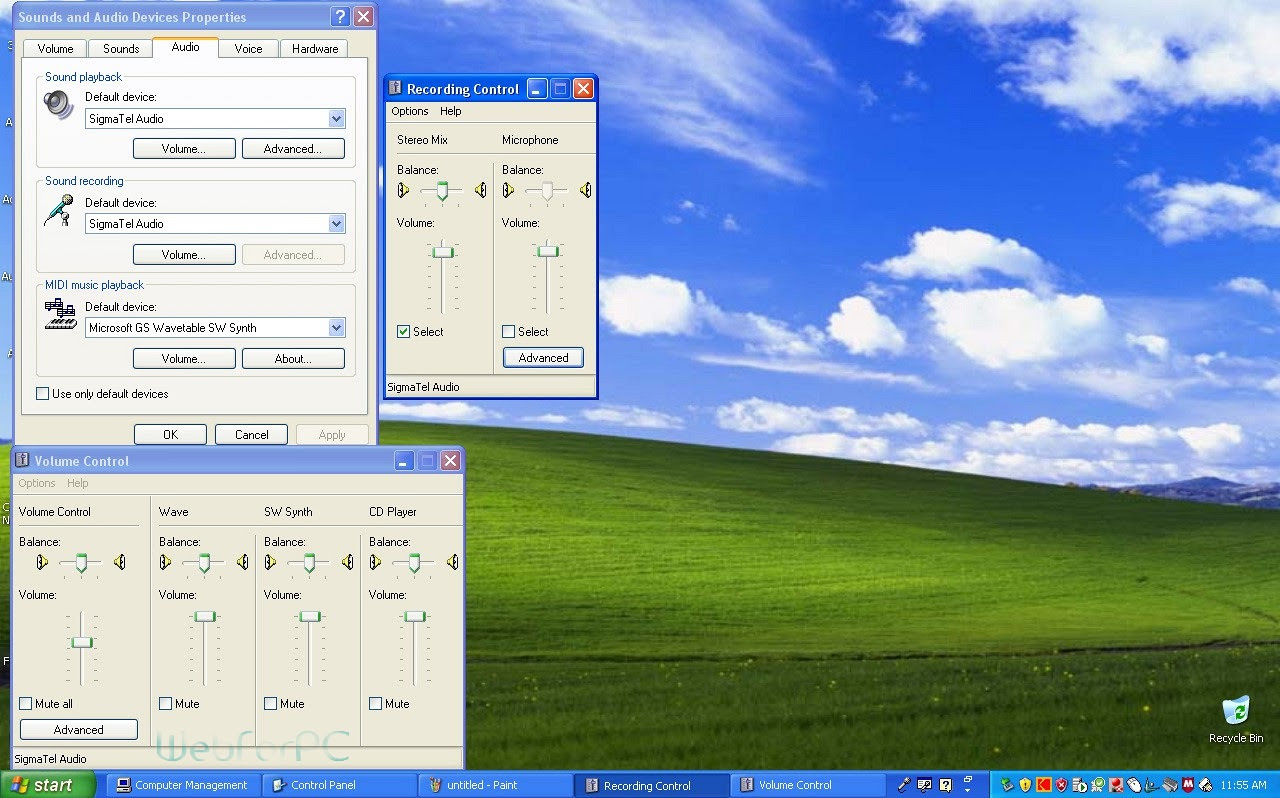Click Stereo Mix right balance speaker icon

click(480, 190)
